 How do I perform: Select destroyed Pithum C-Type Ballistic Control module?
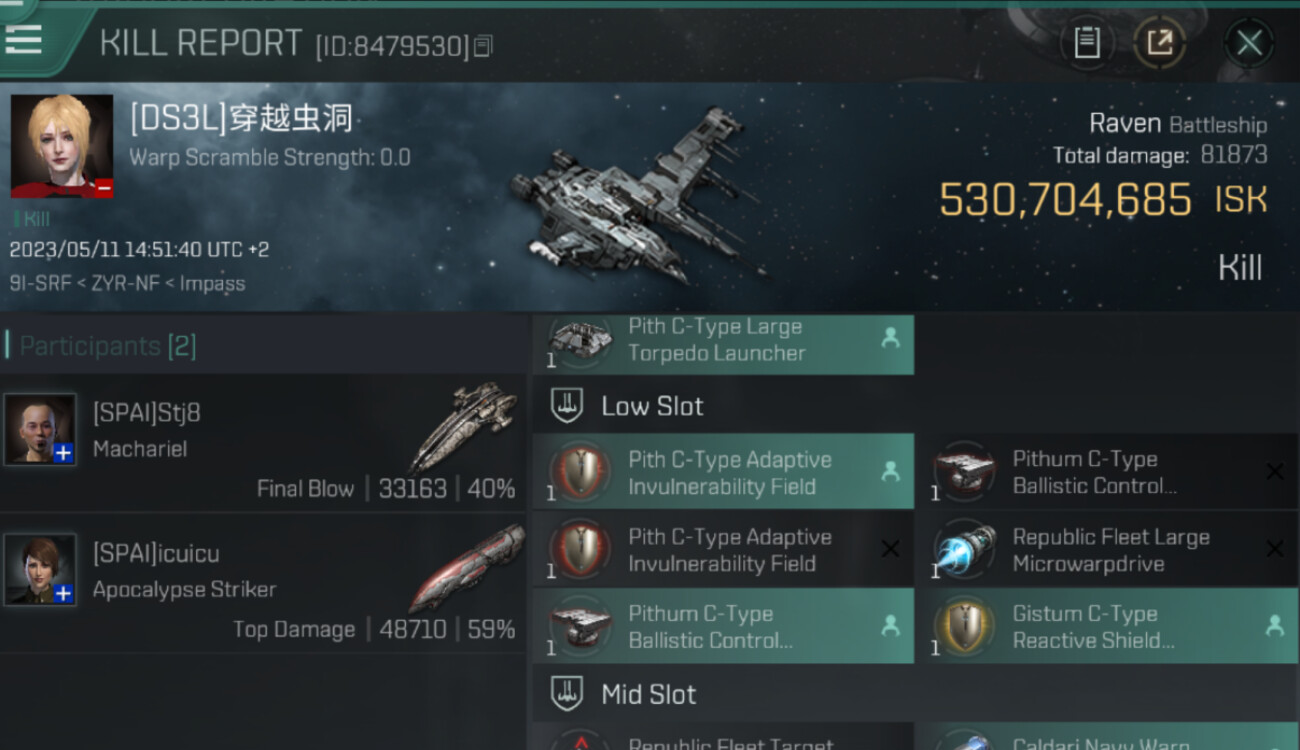pyautogui.click(x=1107, y=472)
